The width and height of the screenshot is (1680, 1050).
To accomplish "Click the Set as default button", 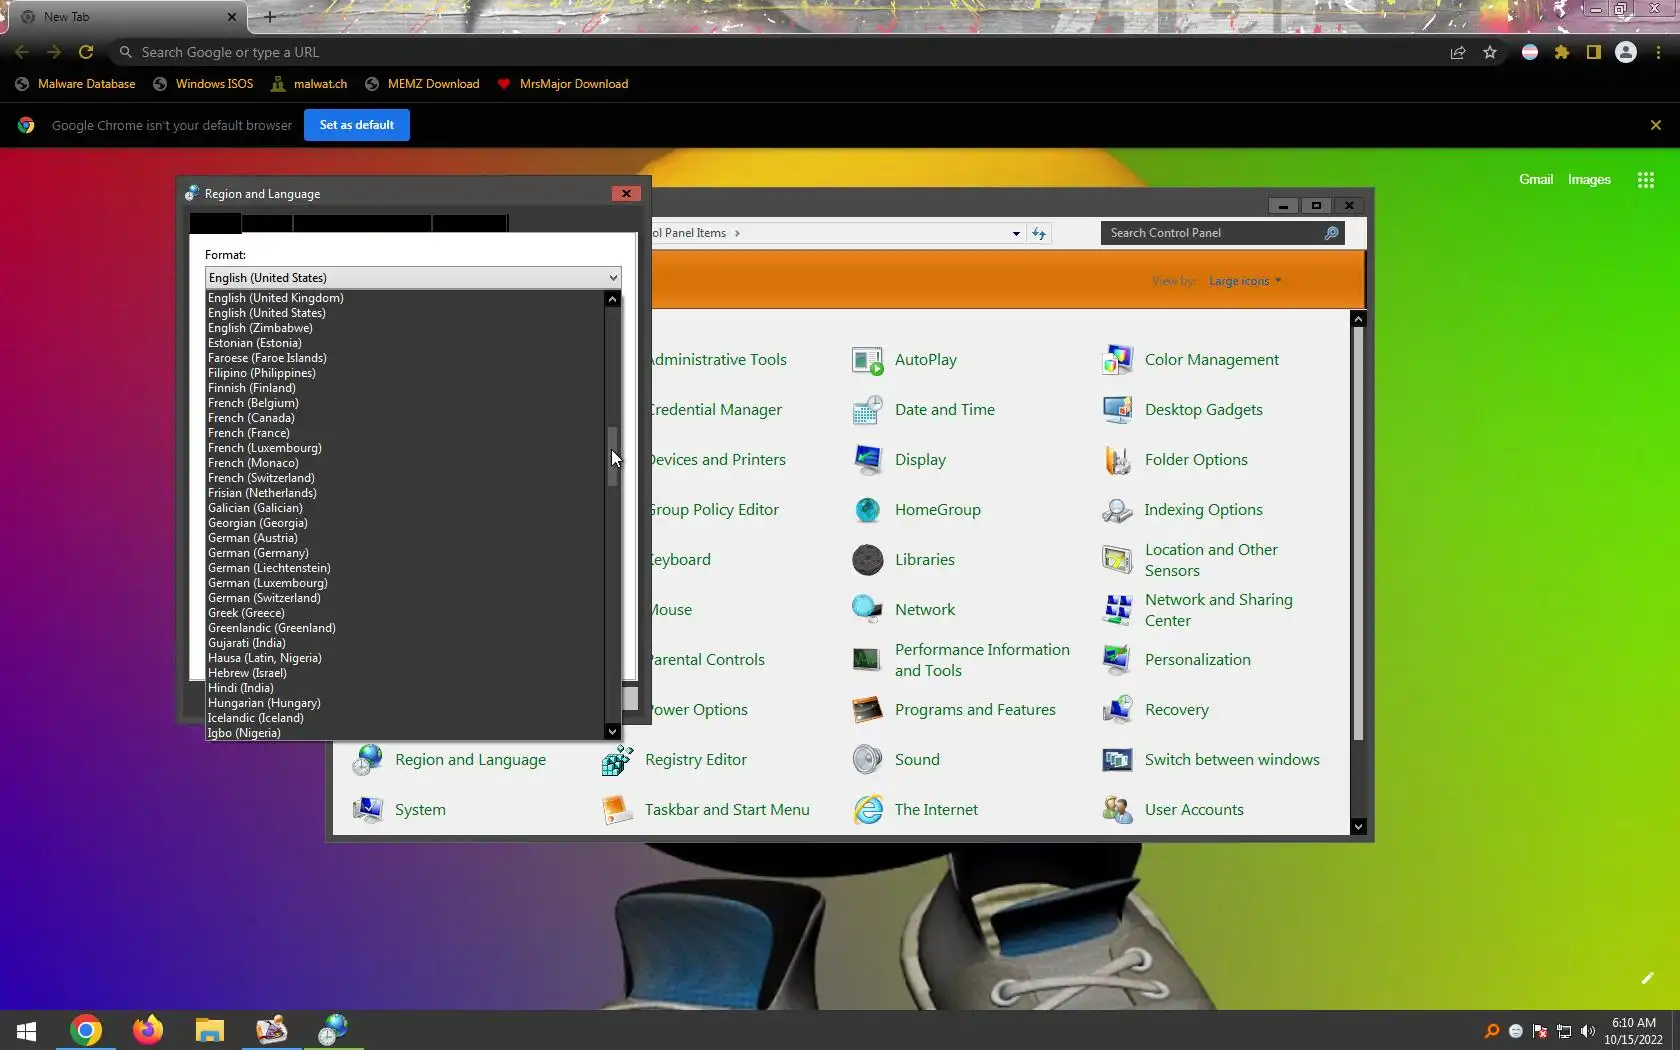I will (357, 125).
